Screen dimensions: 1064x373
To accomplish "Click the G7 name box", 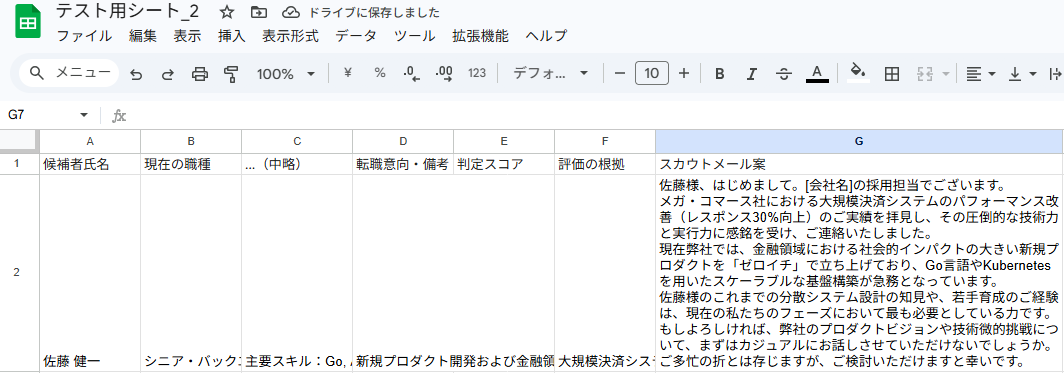I will 41,115.
